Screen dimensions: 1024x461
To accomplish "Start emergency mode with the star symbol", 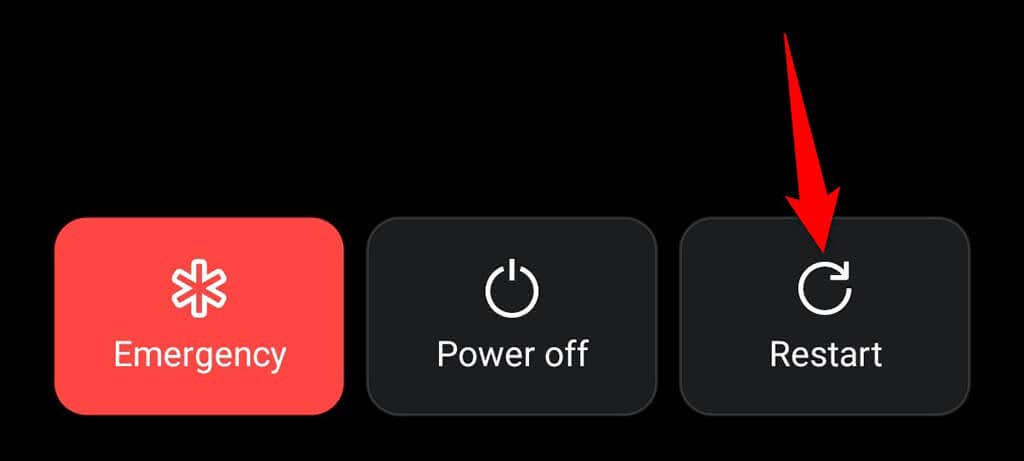I will (x=199, y=288).
